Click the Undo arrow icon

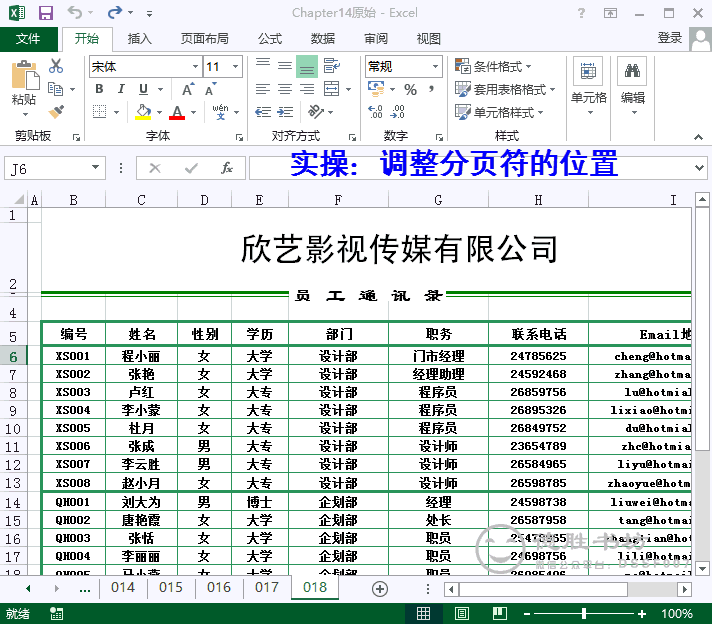point(75,12)
